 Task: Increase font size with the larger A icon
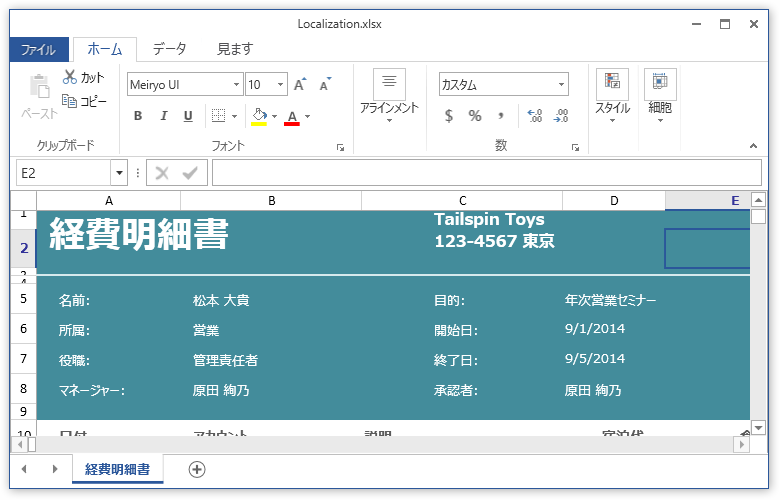point(300,85)
